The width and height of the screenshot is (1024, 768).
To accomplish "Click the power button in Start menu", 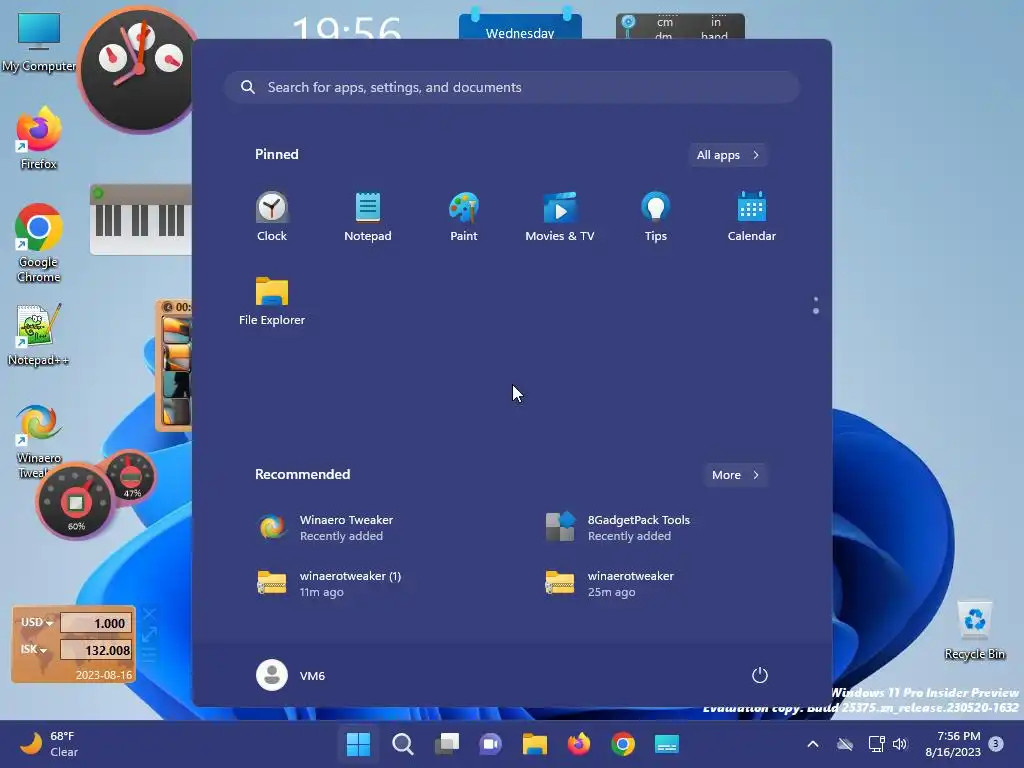I will coord(760,675).
